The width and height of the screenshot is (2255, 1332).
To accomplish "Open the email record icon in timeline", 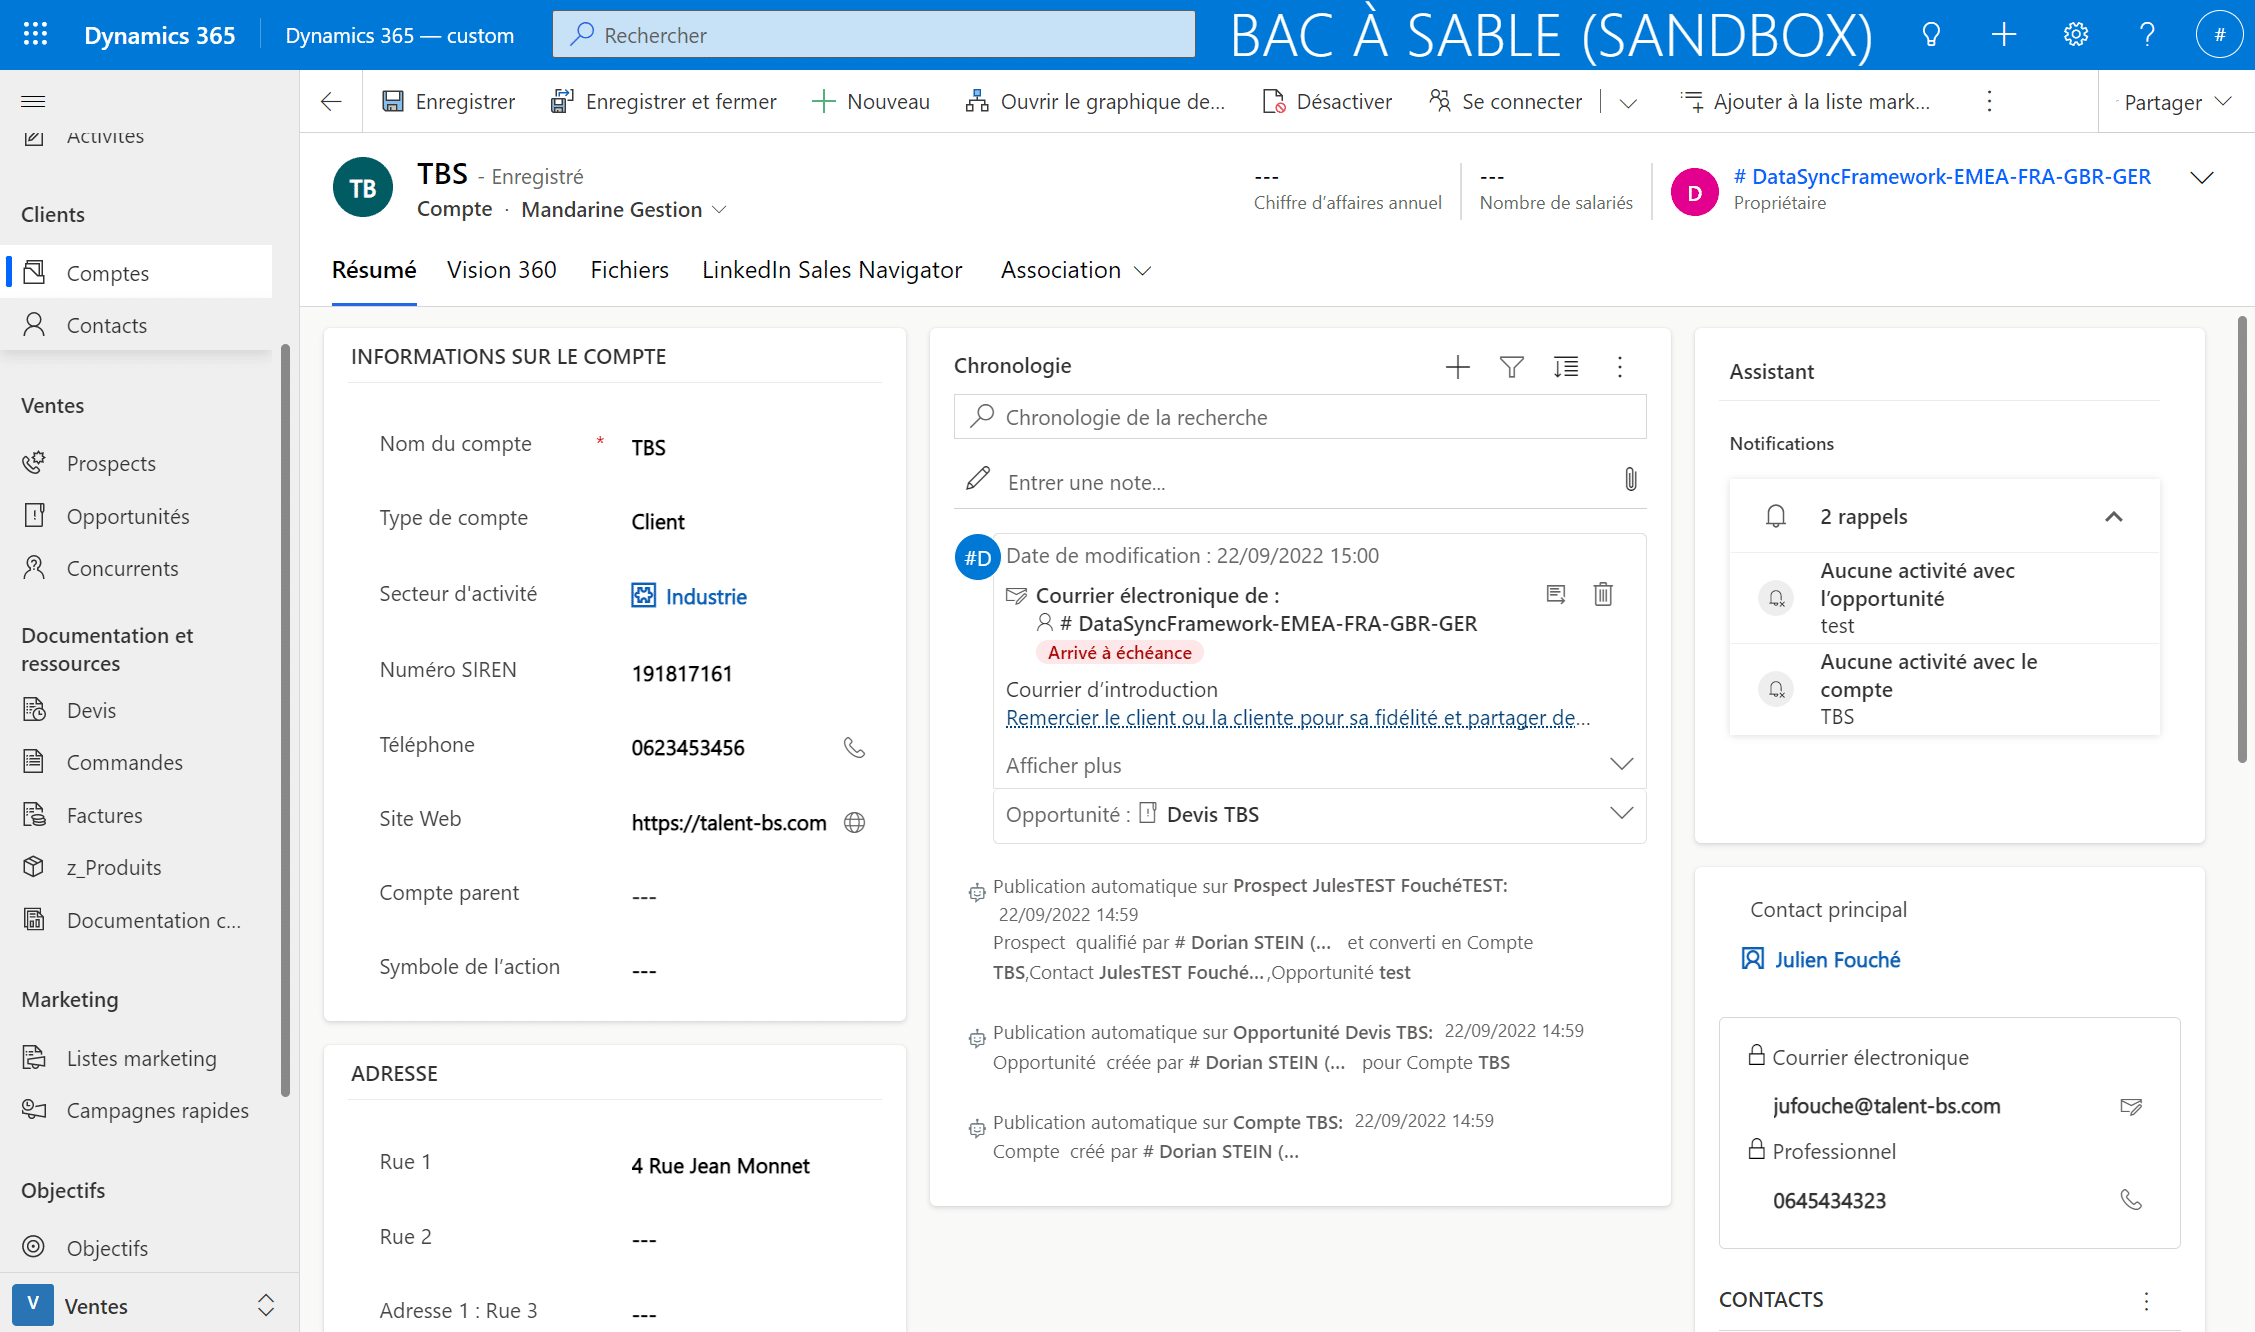I will coord(1556,595).
